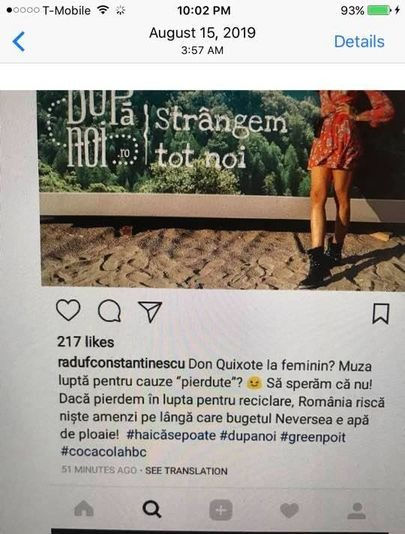
Task: Go to Home tab icon
Action: [84, 509]
